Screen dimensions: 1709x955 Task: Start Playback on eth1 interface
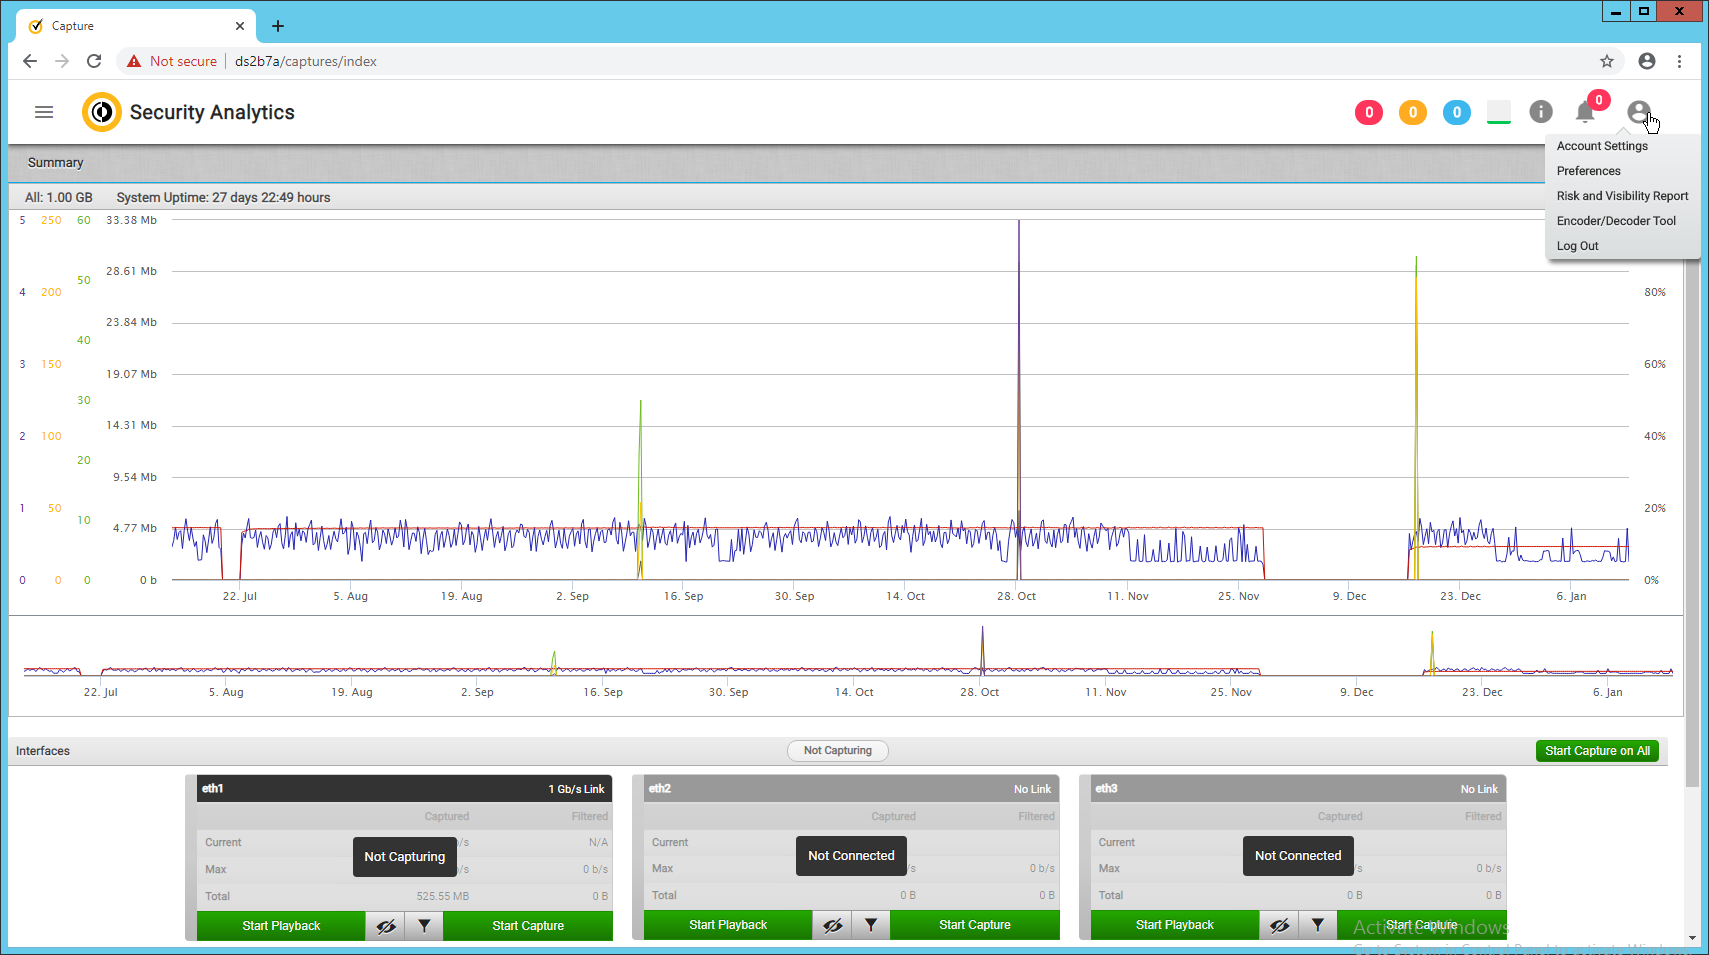[281, 926]
